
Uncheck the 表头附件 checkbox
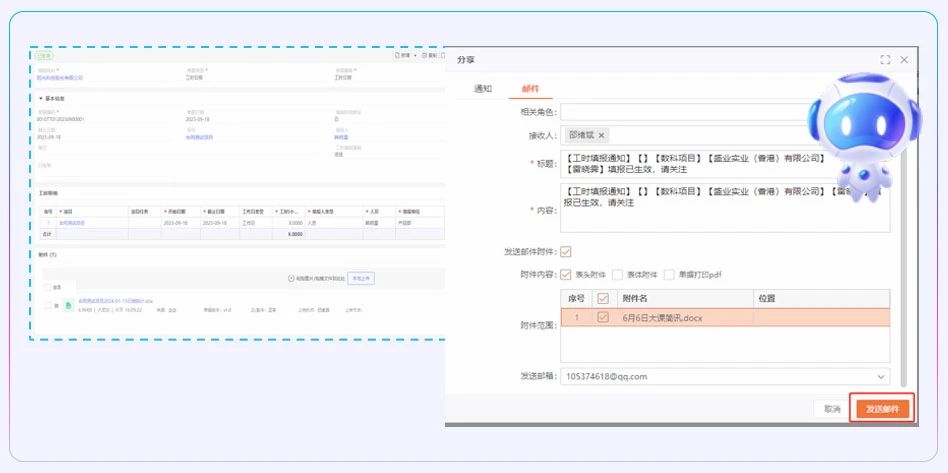[566, 274]
